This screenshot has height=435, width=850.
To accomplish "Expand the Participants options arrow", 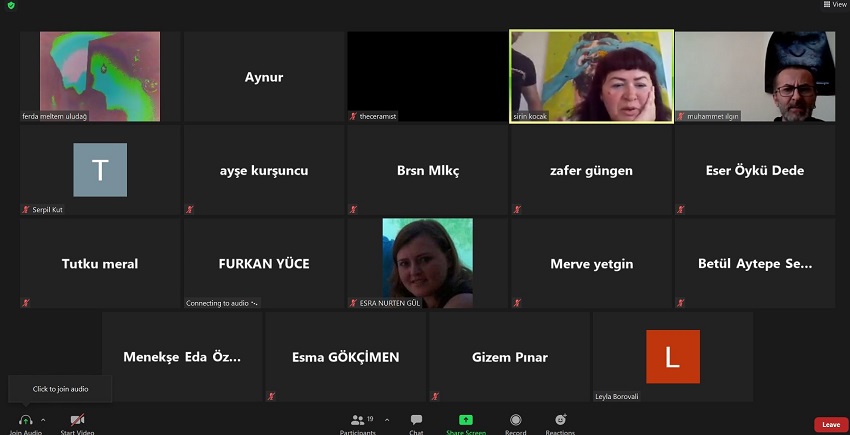I will [x=387, y=420].
